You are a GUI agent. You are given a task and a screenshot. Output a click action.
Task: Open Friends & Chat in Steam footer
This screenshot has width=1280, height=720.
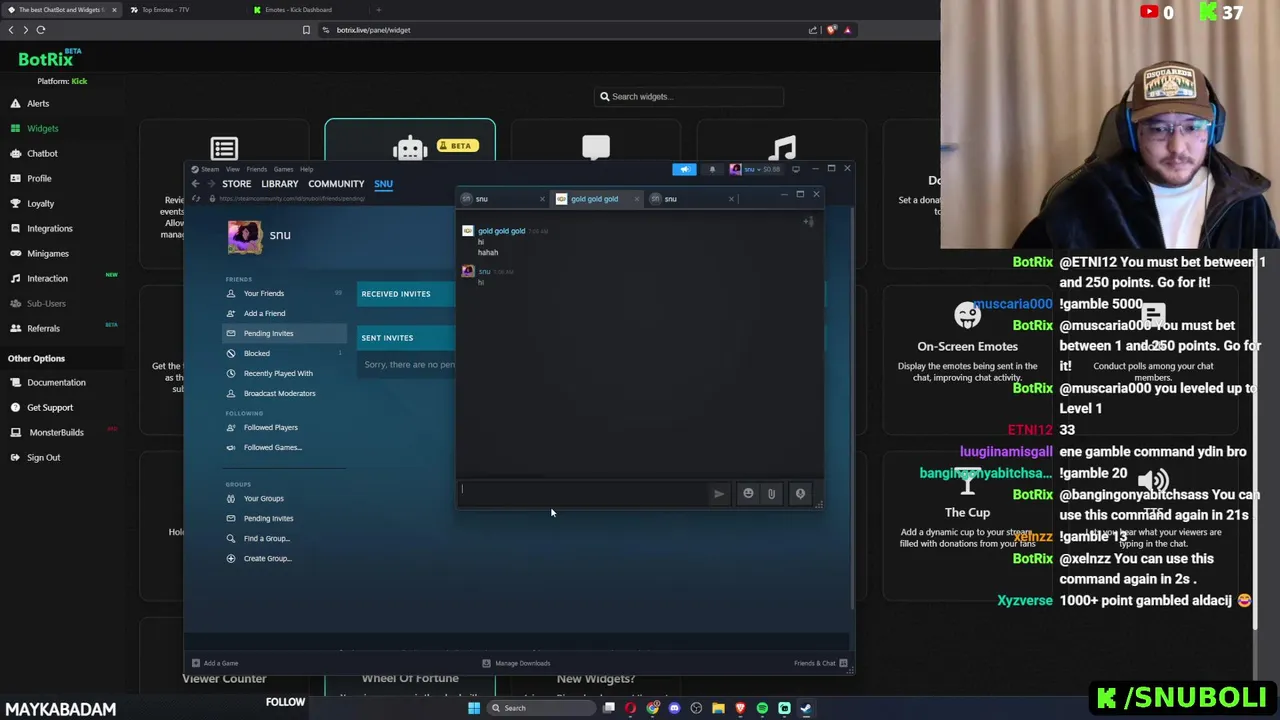click(x=820, y=663)
